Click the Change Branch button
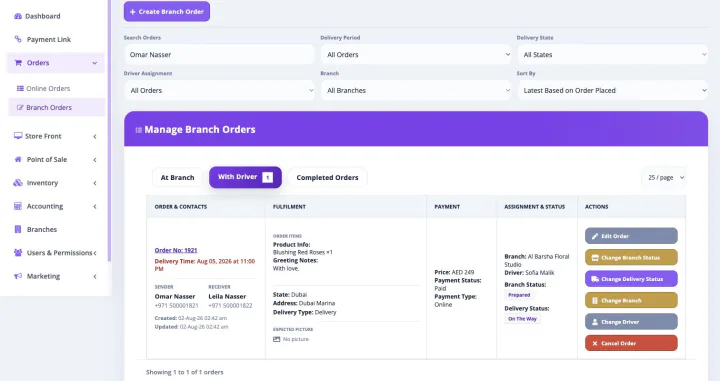This screenshot has width=720, height=381. click(x=631, y=300)
